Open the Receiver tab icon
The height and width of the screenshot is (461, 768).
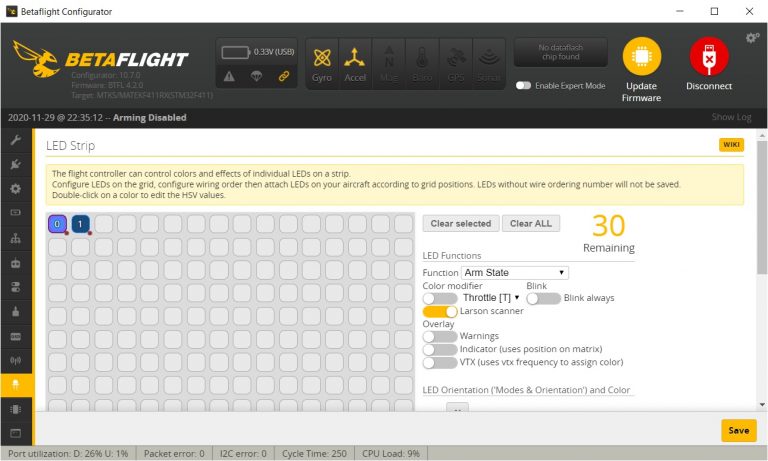pos(16,263)
